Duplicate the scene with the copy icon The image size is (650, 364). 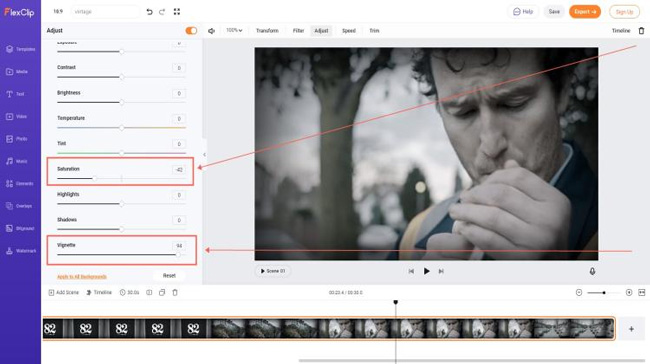(x=162, y=293)
